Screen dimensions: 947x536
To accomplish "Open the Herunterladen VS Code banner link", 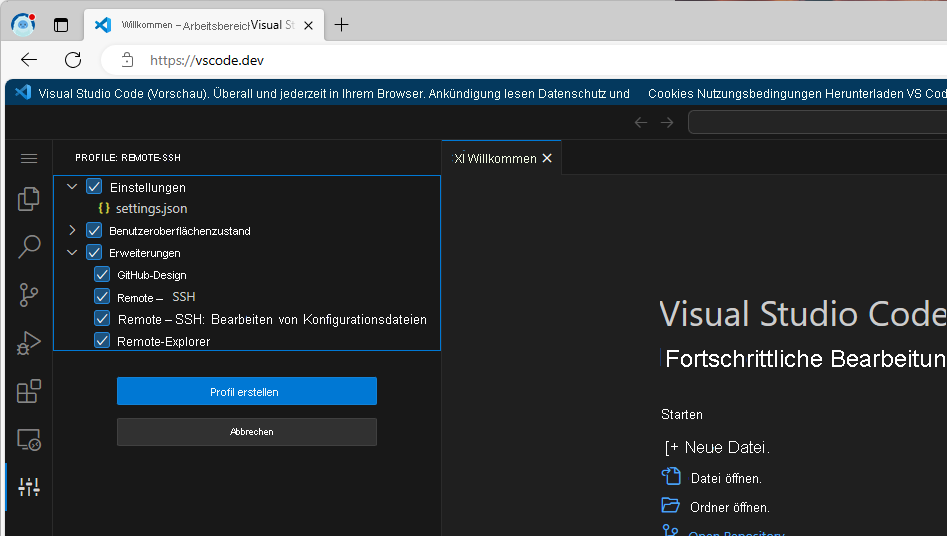I will (885, 94).
